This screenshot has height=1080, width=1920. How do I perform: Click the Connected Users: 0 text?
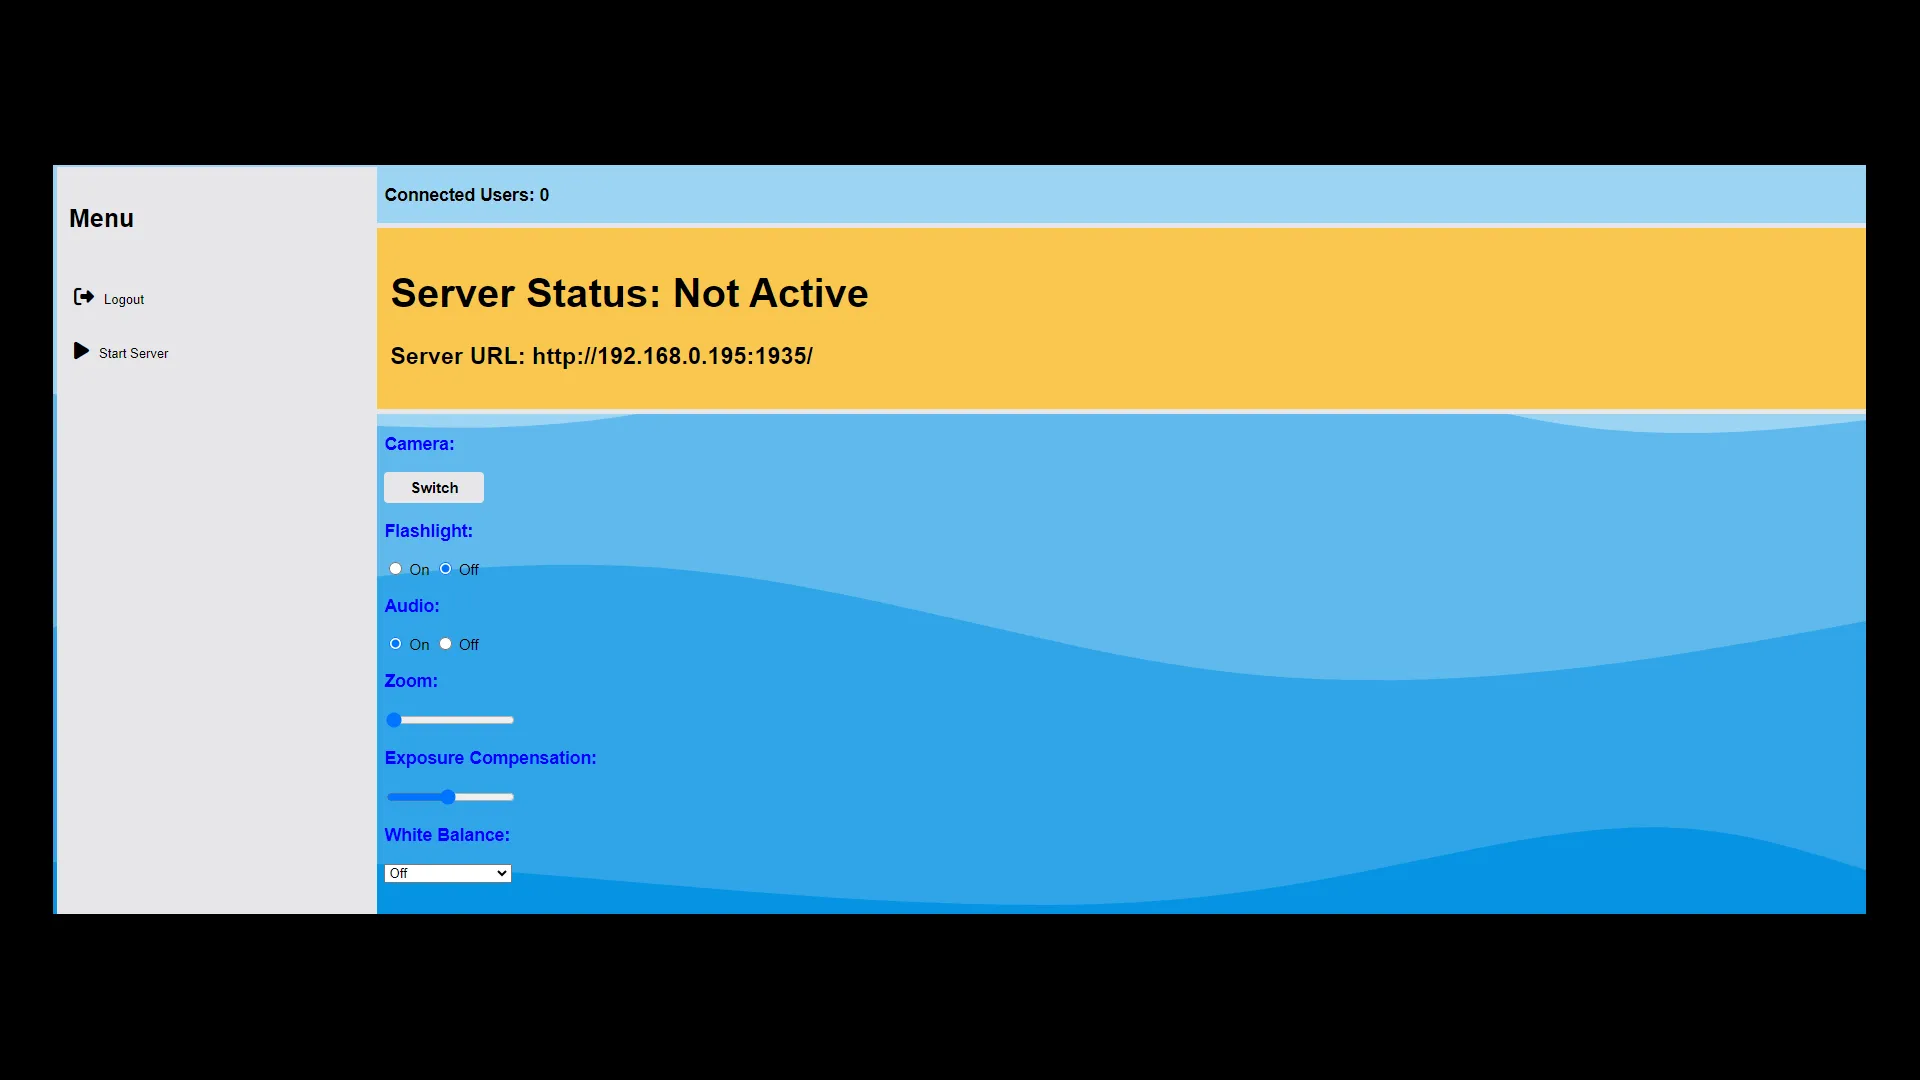(467, 195)
